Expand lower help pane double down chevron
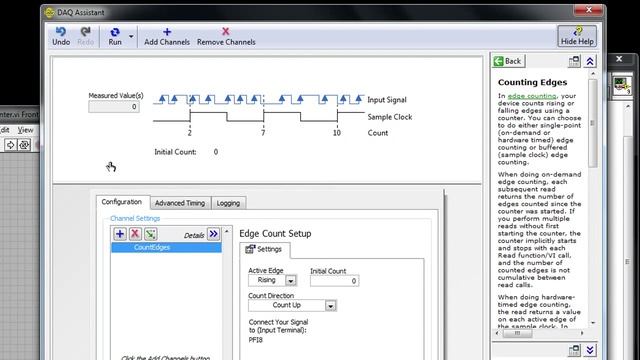640x360 pixels. pyautogui.click(x=590, y=350)
